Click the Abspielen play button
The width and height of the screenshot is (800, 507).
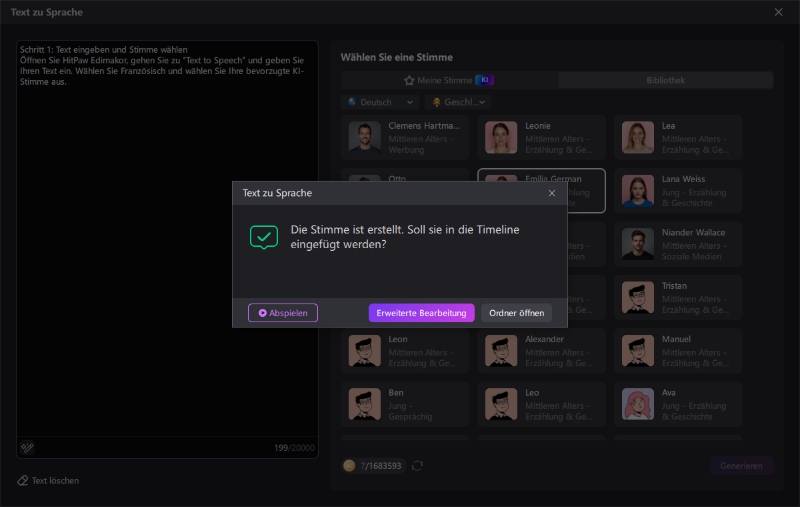(283, 313)
